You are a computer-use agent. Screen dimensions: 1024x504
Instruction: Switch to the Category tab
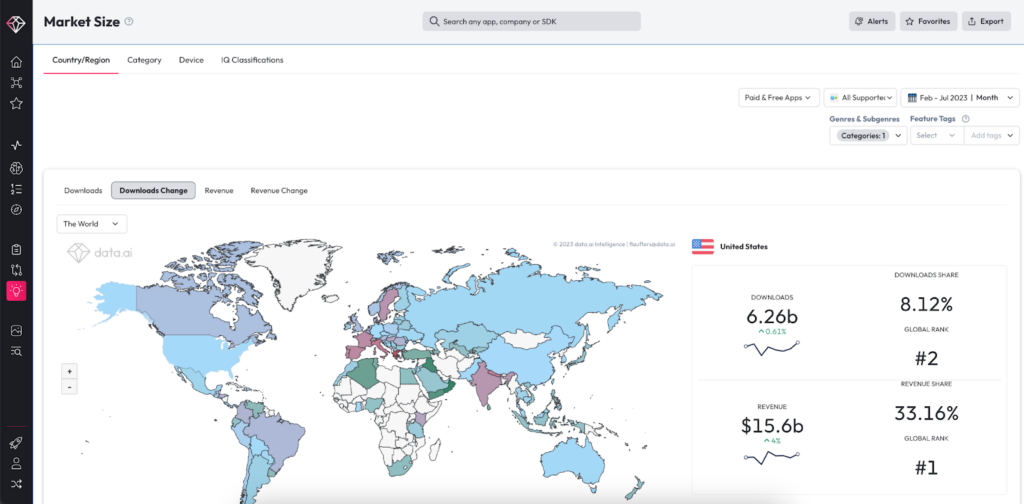coord(144,60)
